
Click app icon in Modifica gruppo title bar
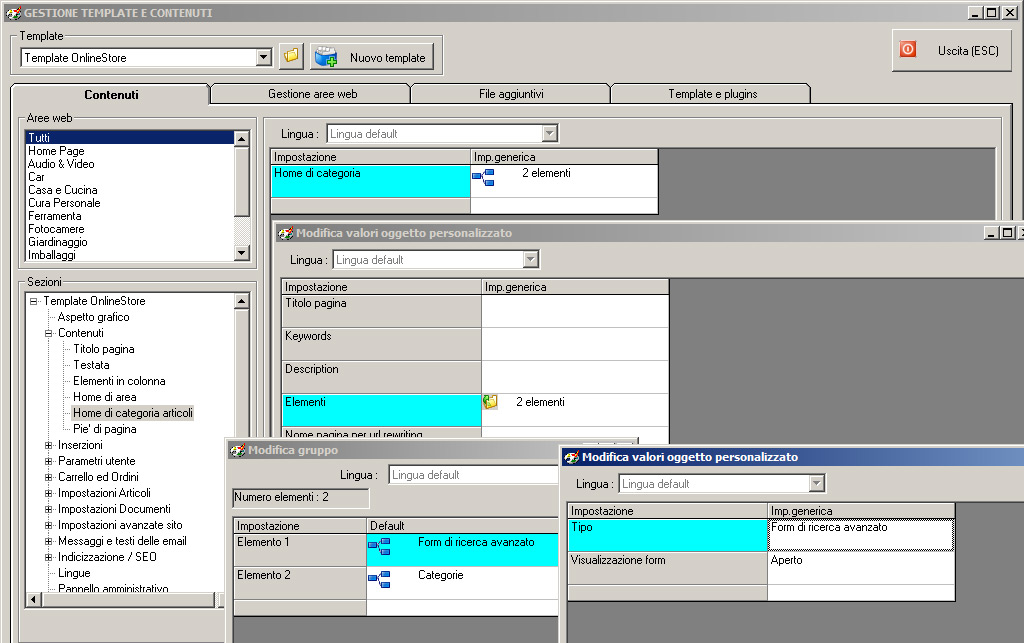[x=238, y=450]
